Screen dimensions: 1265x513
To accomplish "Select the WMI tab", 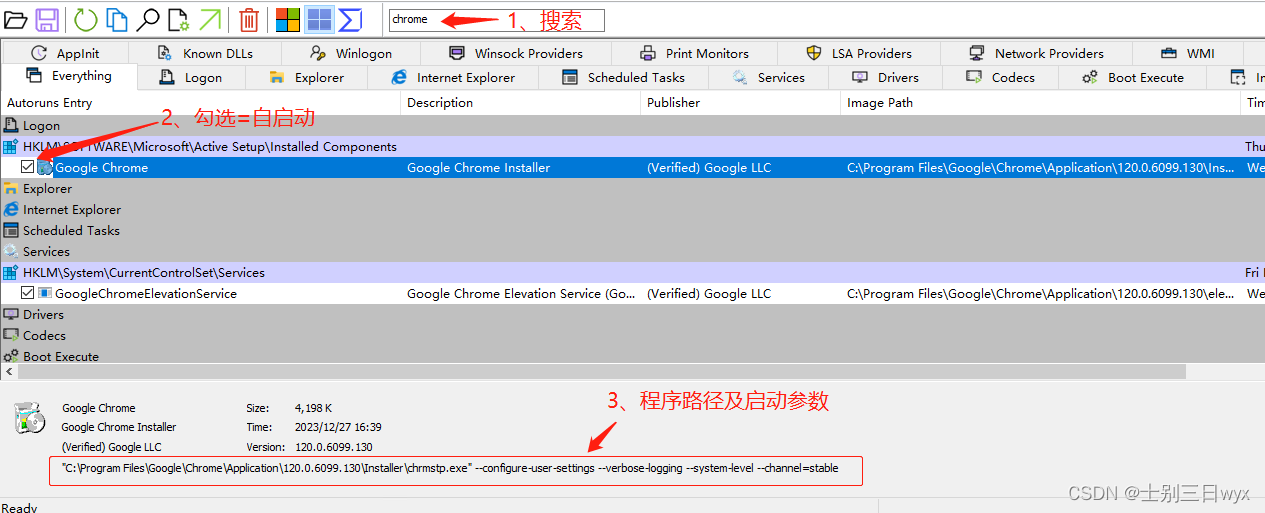I will pos(1187,53).
